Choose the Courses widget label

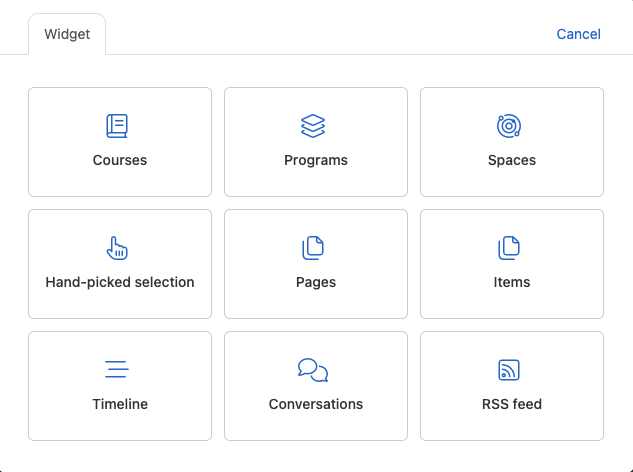click(x=120, y=160)
